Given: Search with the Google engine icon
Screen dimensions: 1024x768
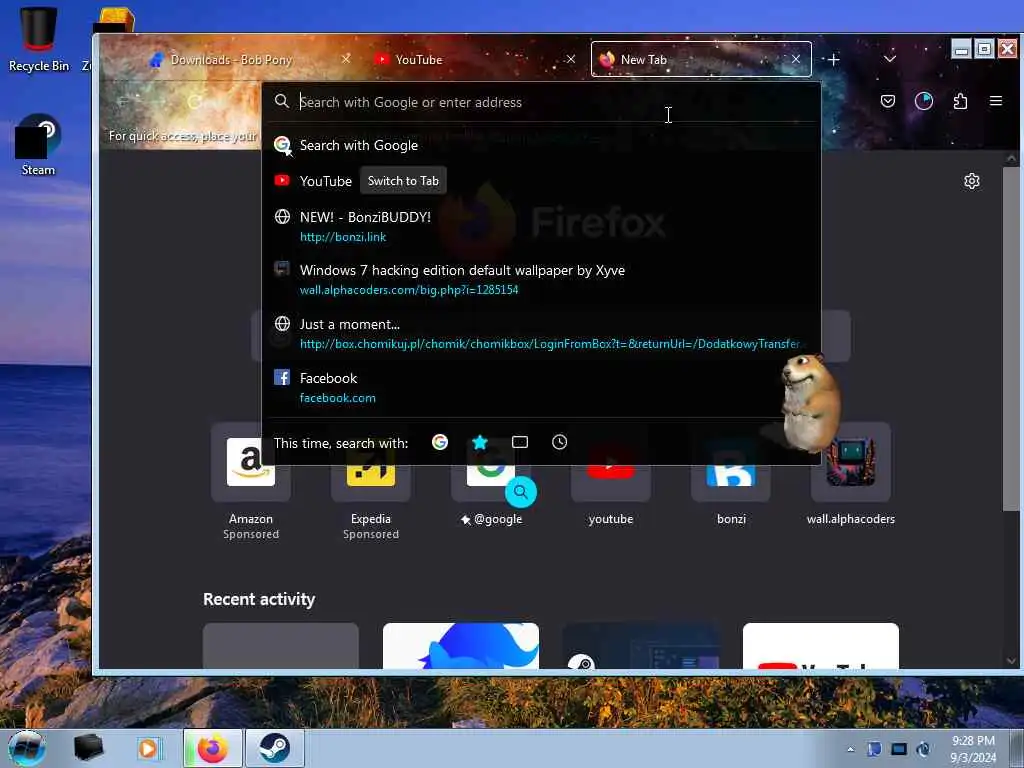Looking at the screenshot, I should (x=440, y=443).
